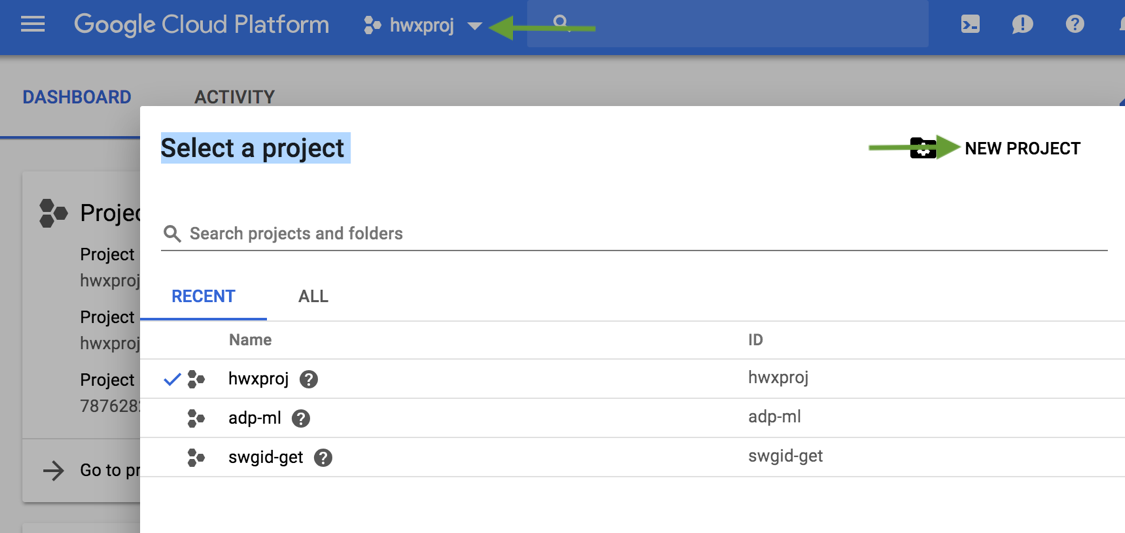Select the checked hwxproj project row

click(x=632, y=379)
